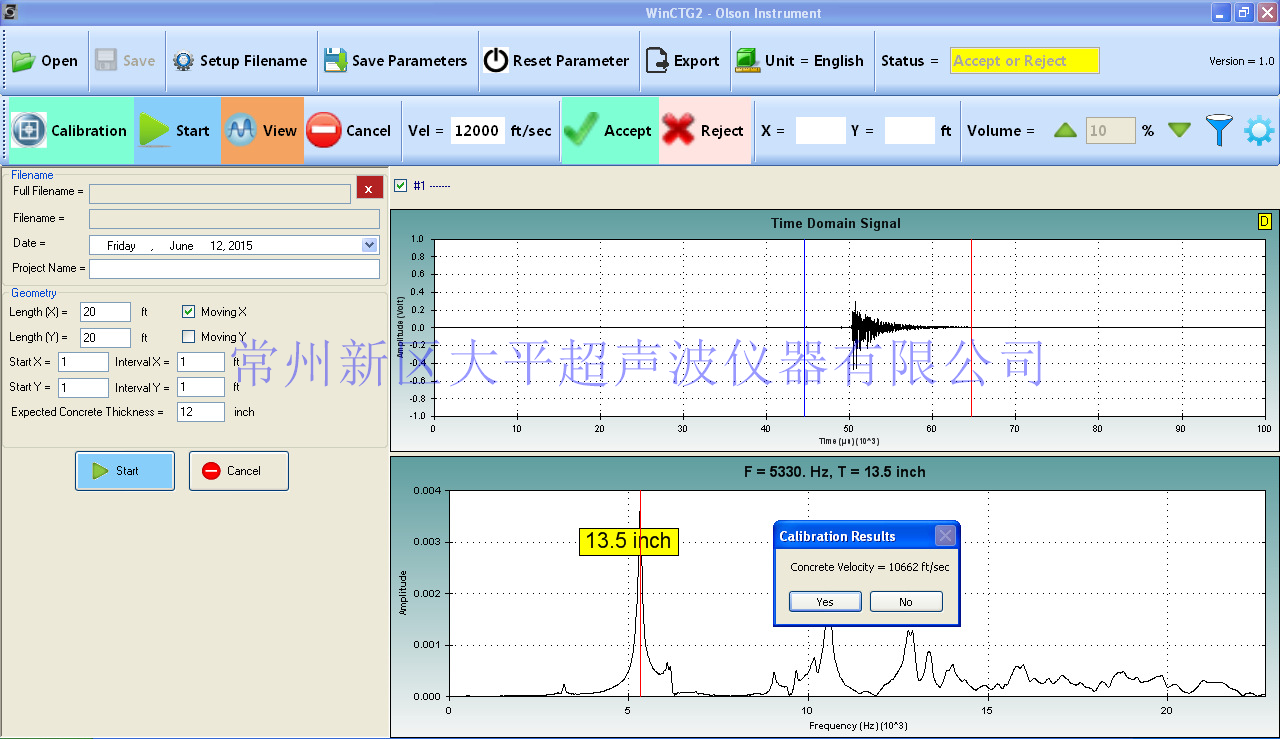
Task: Click Export in the top toolbar
Action: click(x=683, y=61)
